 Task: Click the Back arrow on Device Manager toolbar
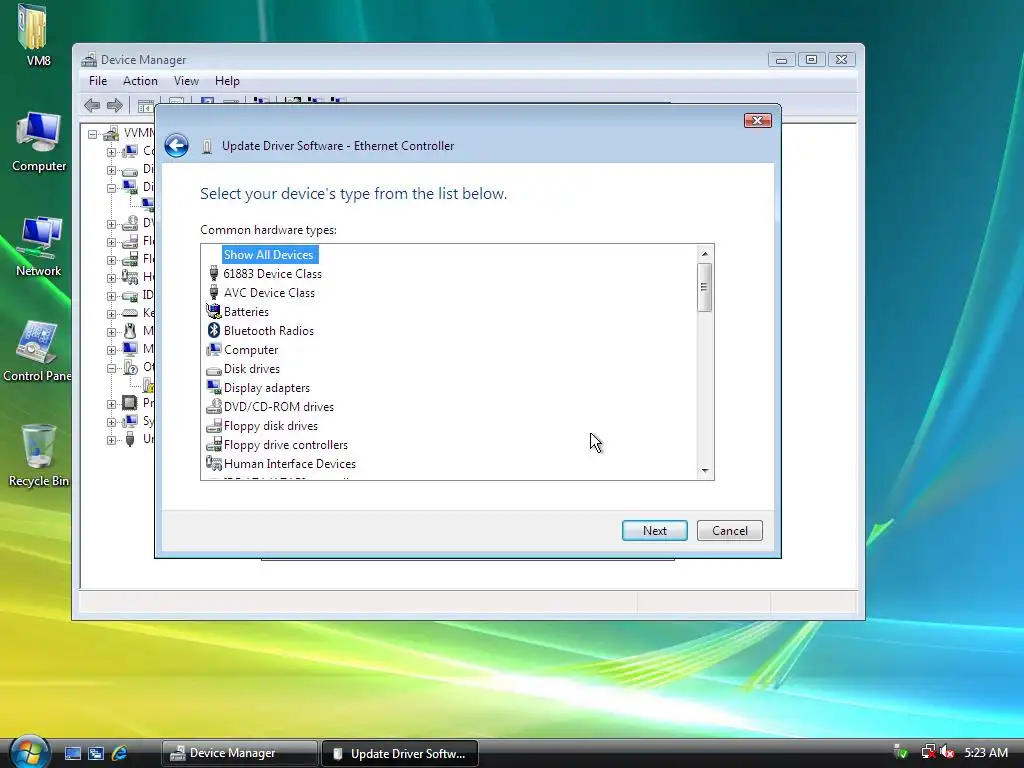[x=92, y=105]
